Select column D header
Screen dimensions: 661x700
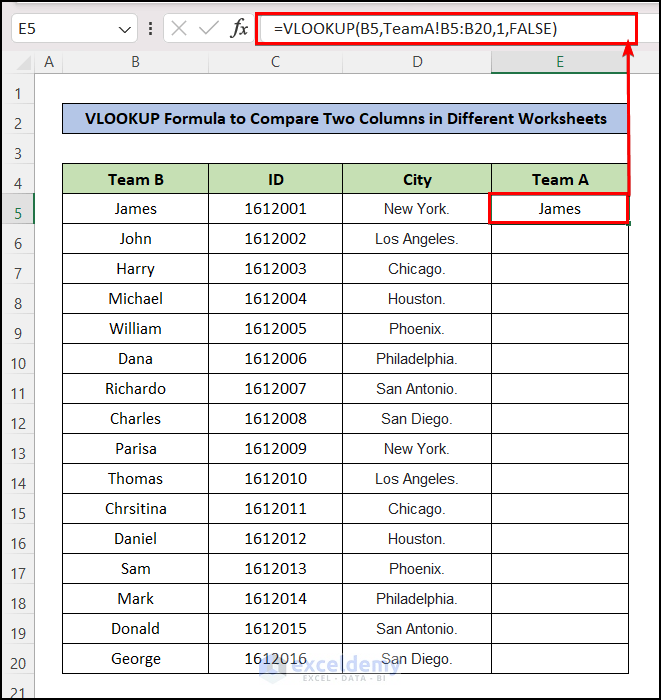pos(417,63)
